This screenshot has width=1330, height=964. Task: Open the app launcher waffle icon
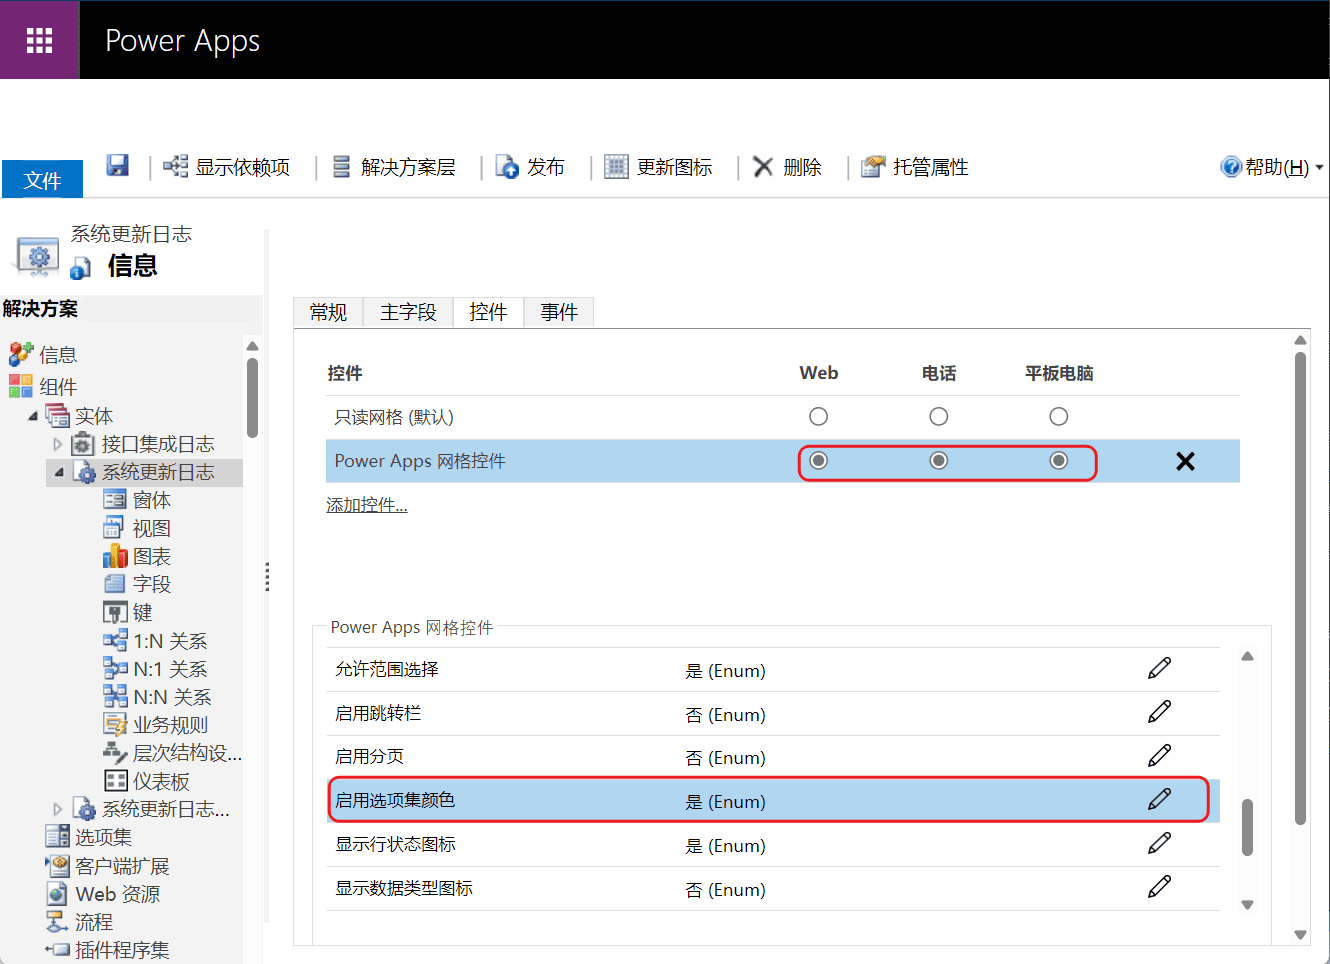point(39,40)
